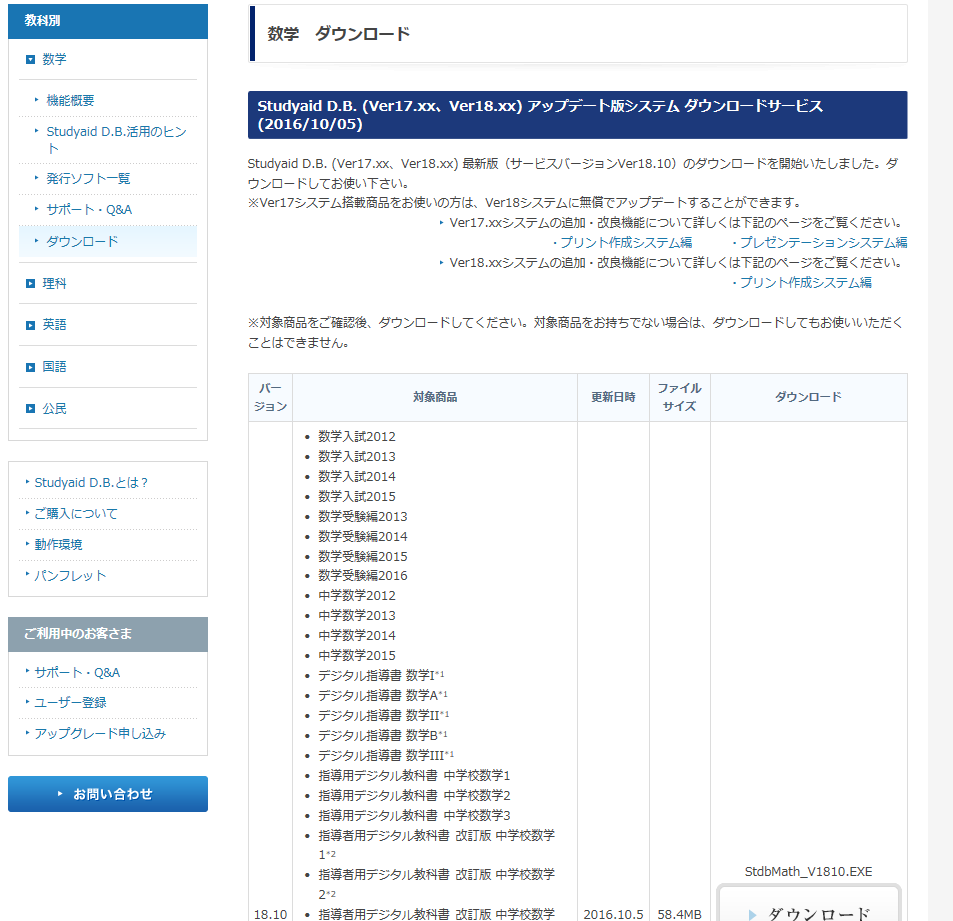The height and width of the screenshot is (921, 953).
Task: Select ダウンロード in the math submenu
Action: 82,242
